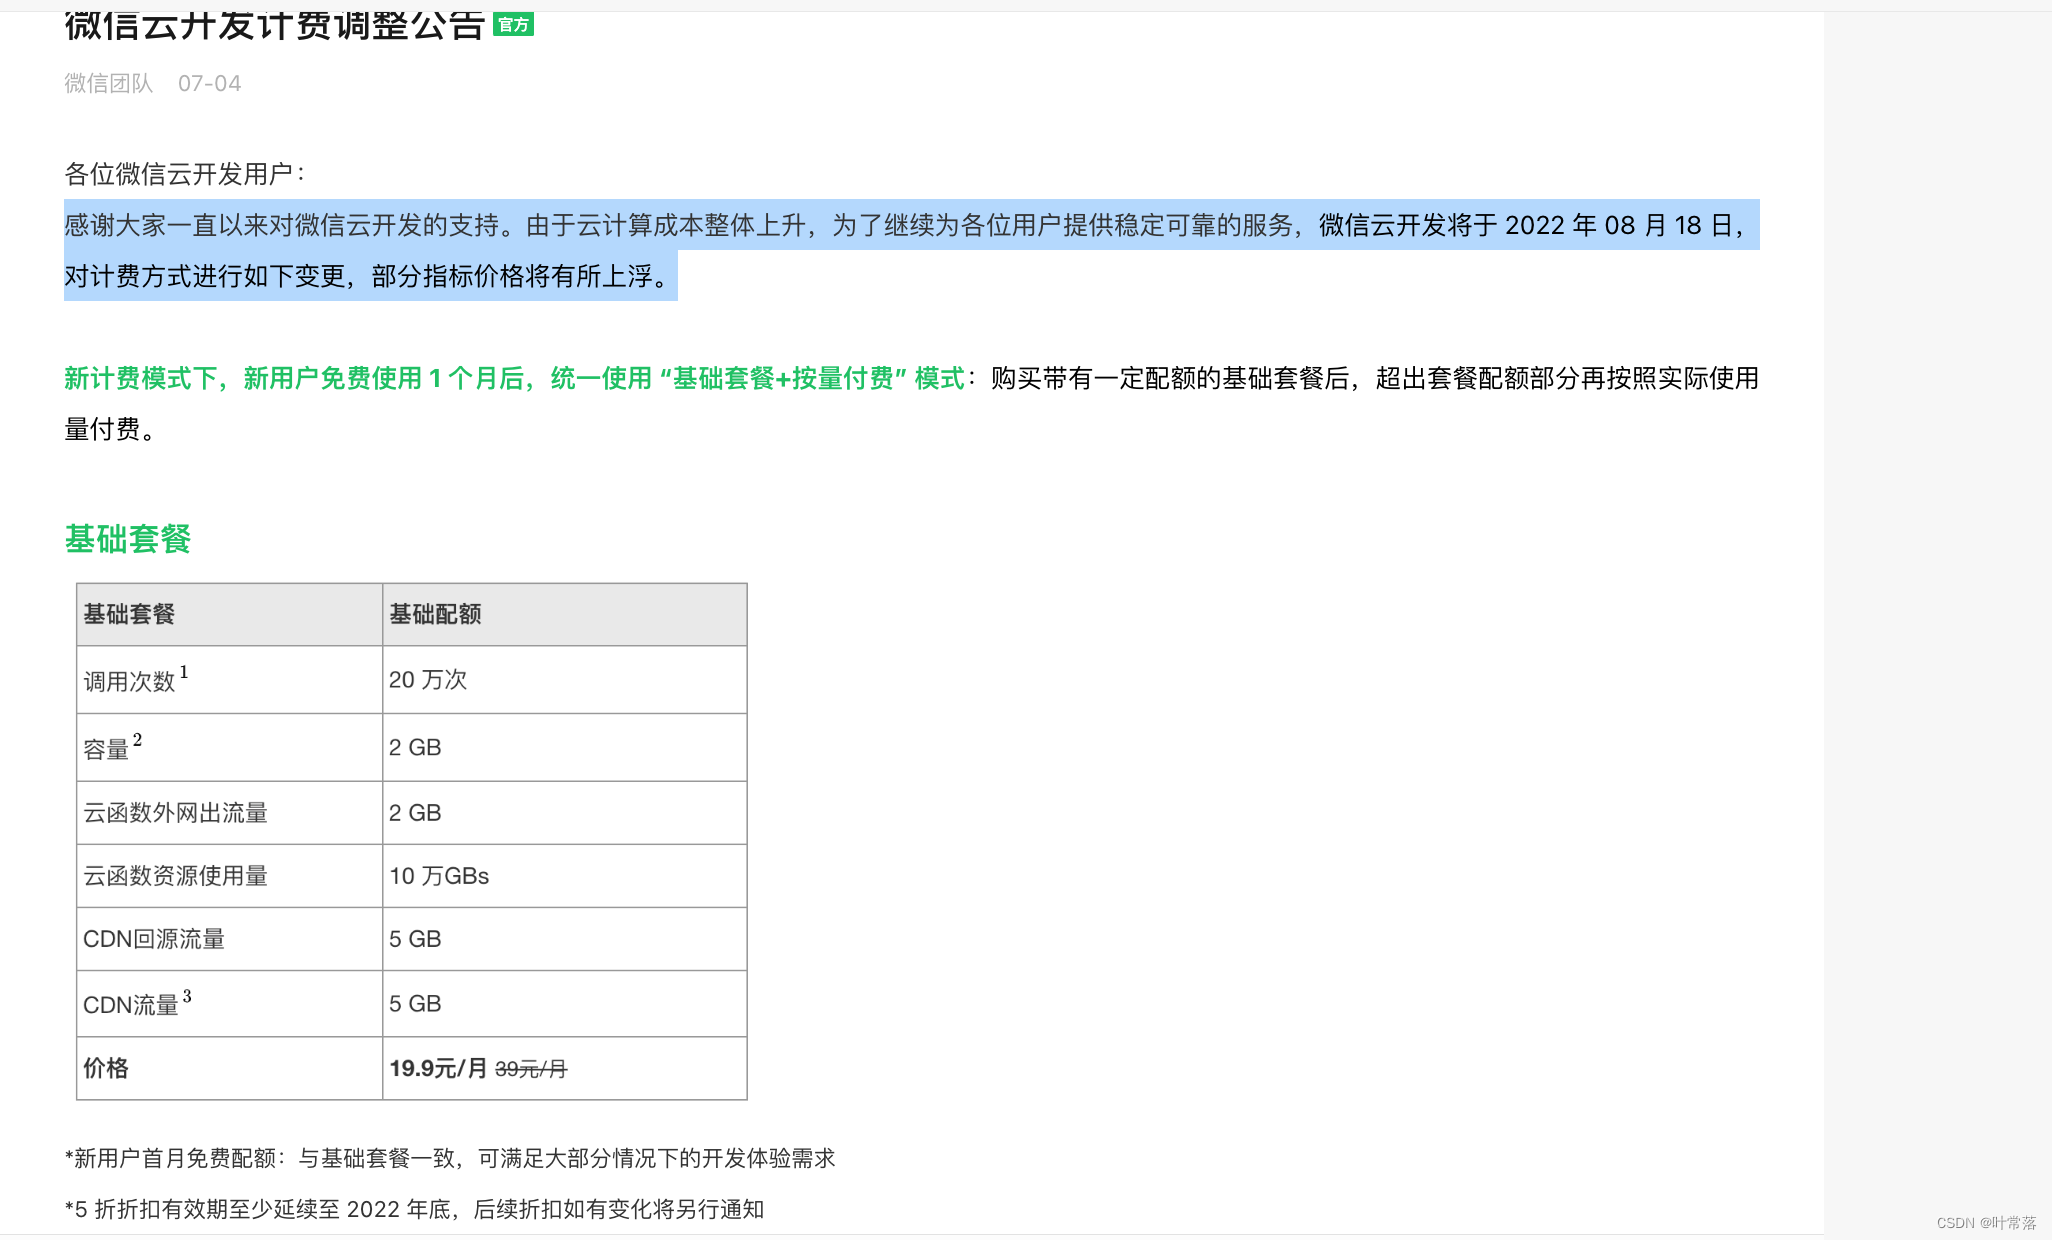Click the 微信团队 author name

108,83
